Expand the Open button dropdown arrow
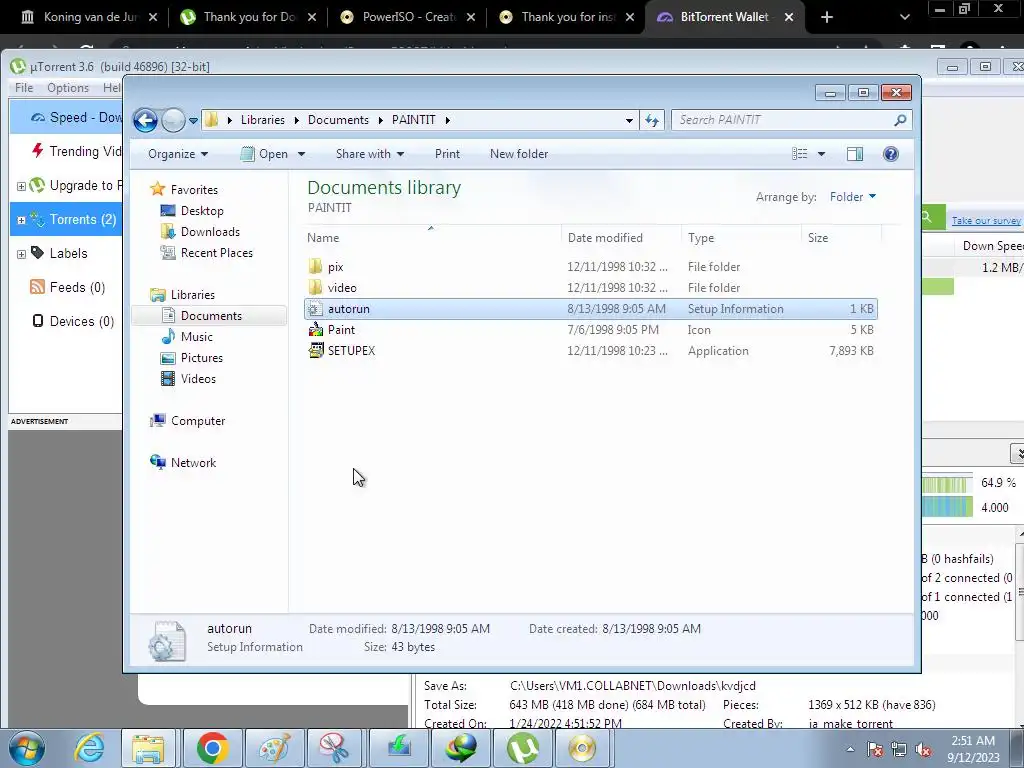The height and width of the screenshot is (768, 1024). point(301,154)
